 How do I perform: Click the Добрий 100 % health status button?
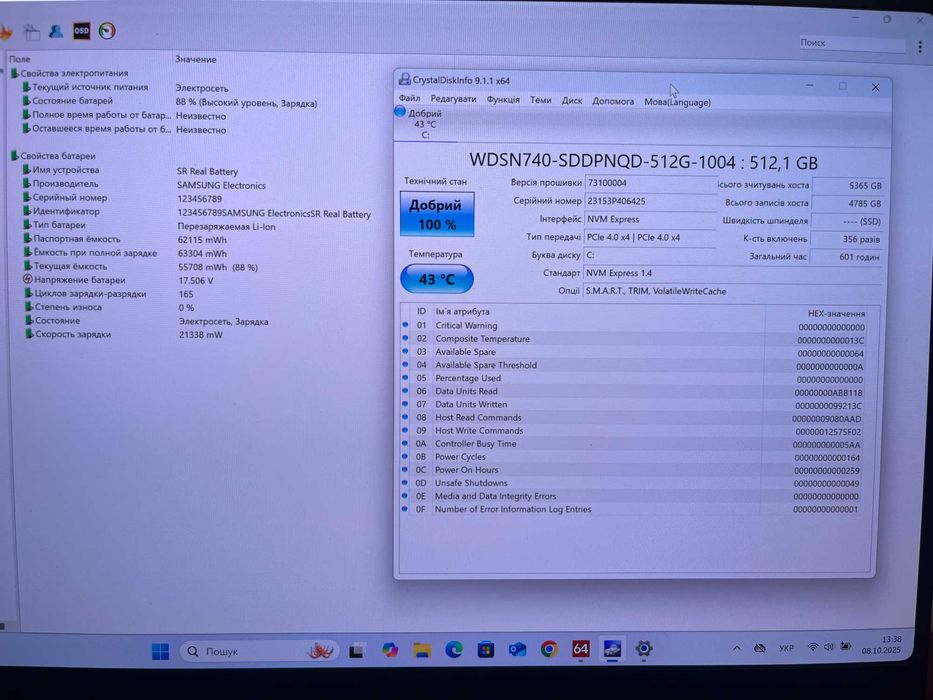(437, 214)
